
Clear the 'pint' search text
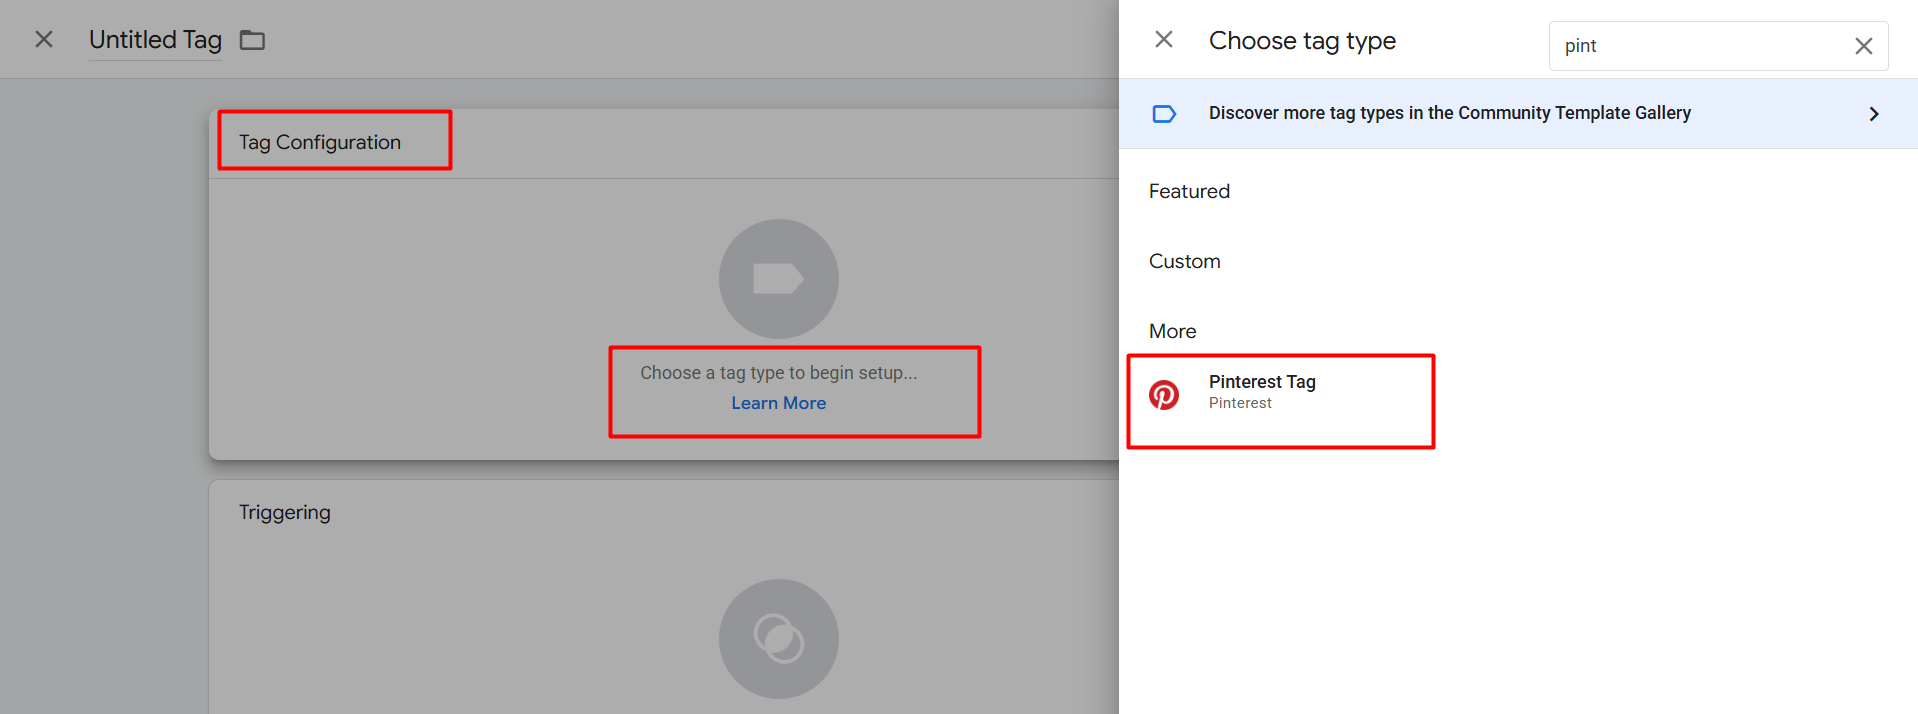point(1863,46)
